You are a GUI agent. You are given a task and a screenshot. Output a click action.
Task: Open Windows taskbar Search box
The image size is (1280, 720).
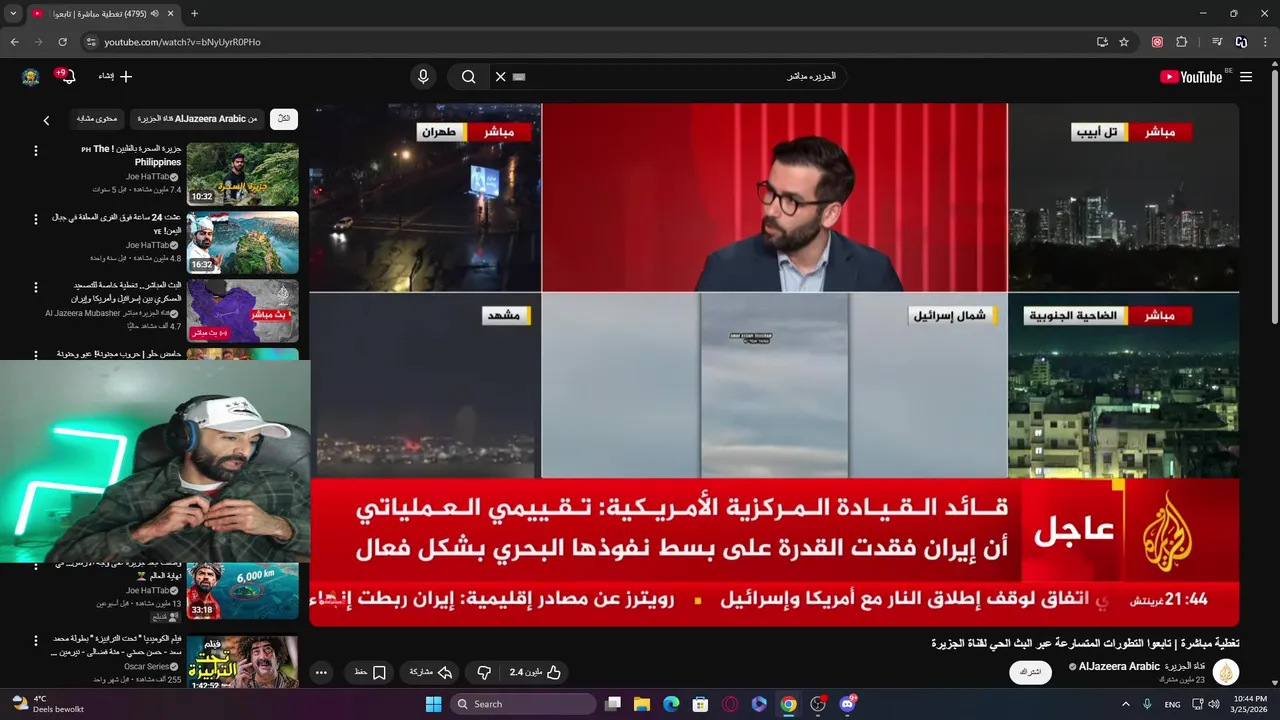click(x=523, y=704)
